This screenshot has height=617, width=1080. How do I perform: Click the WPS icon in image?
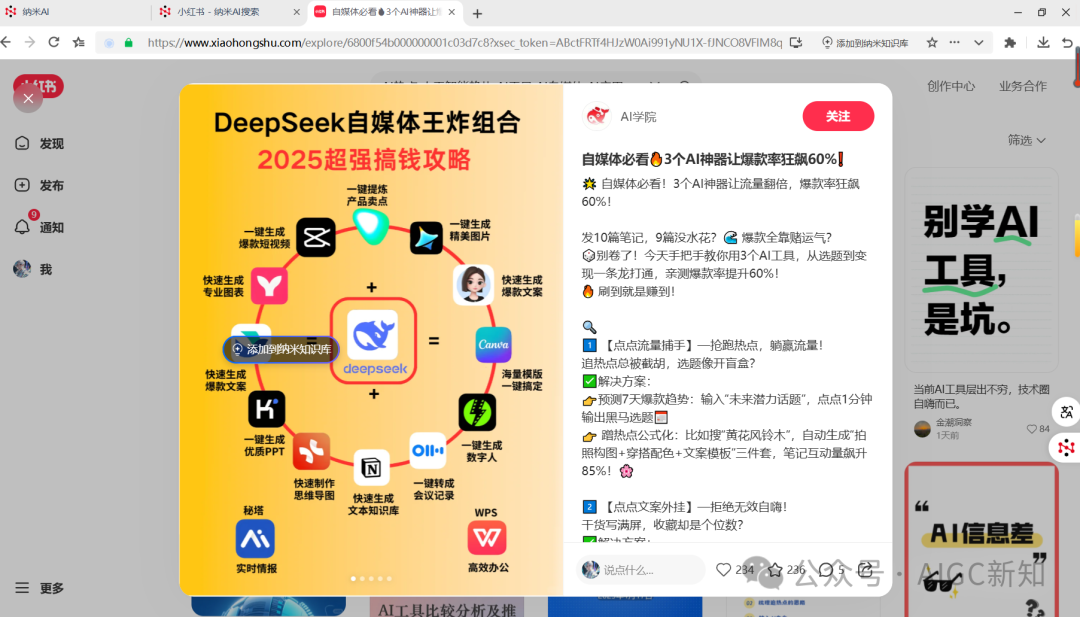(487, 538)
